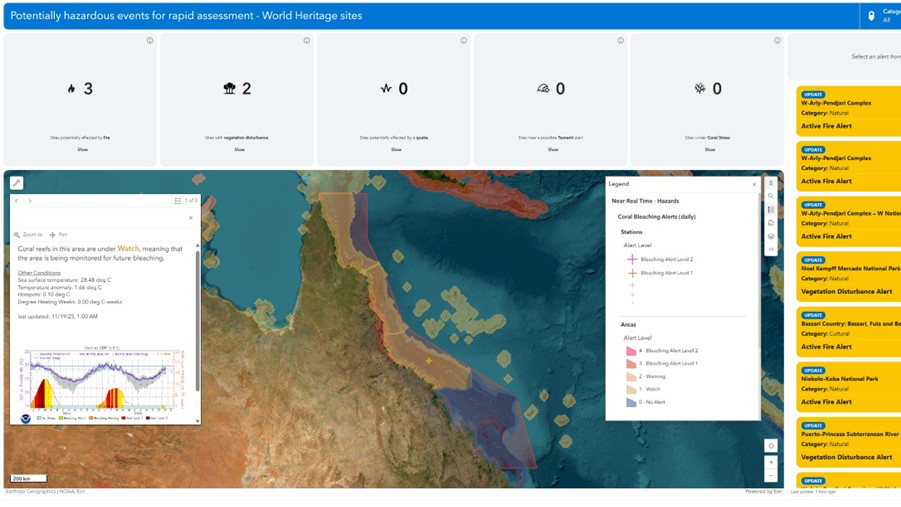Viewport: 901px width, 507px height.
Task: Find my location on the map
Action: [x=771, y=445]
